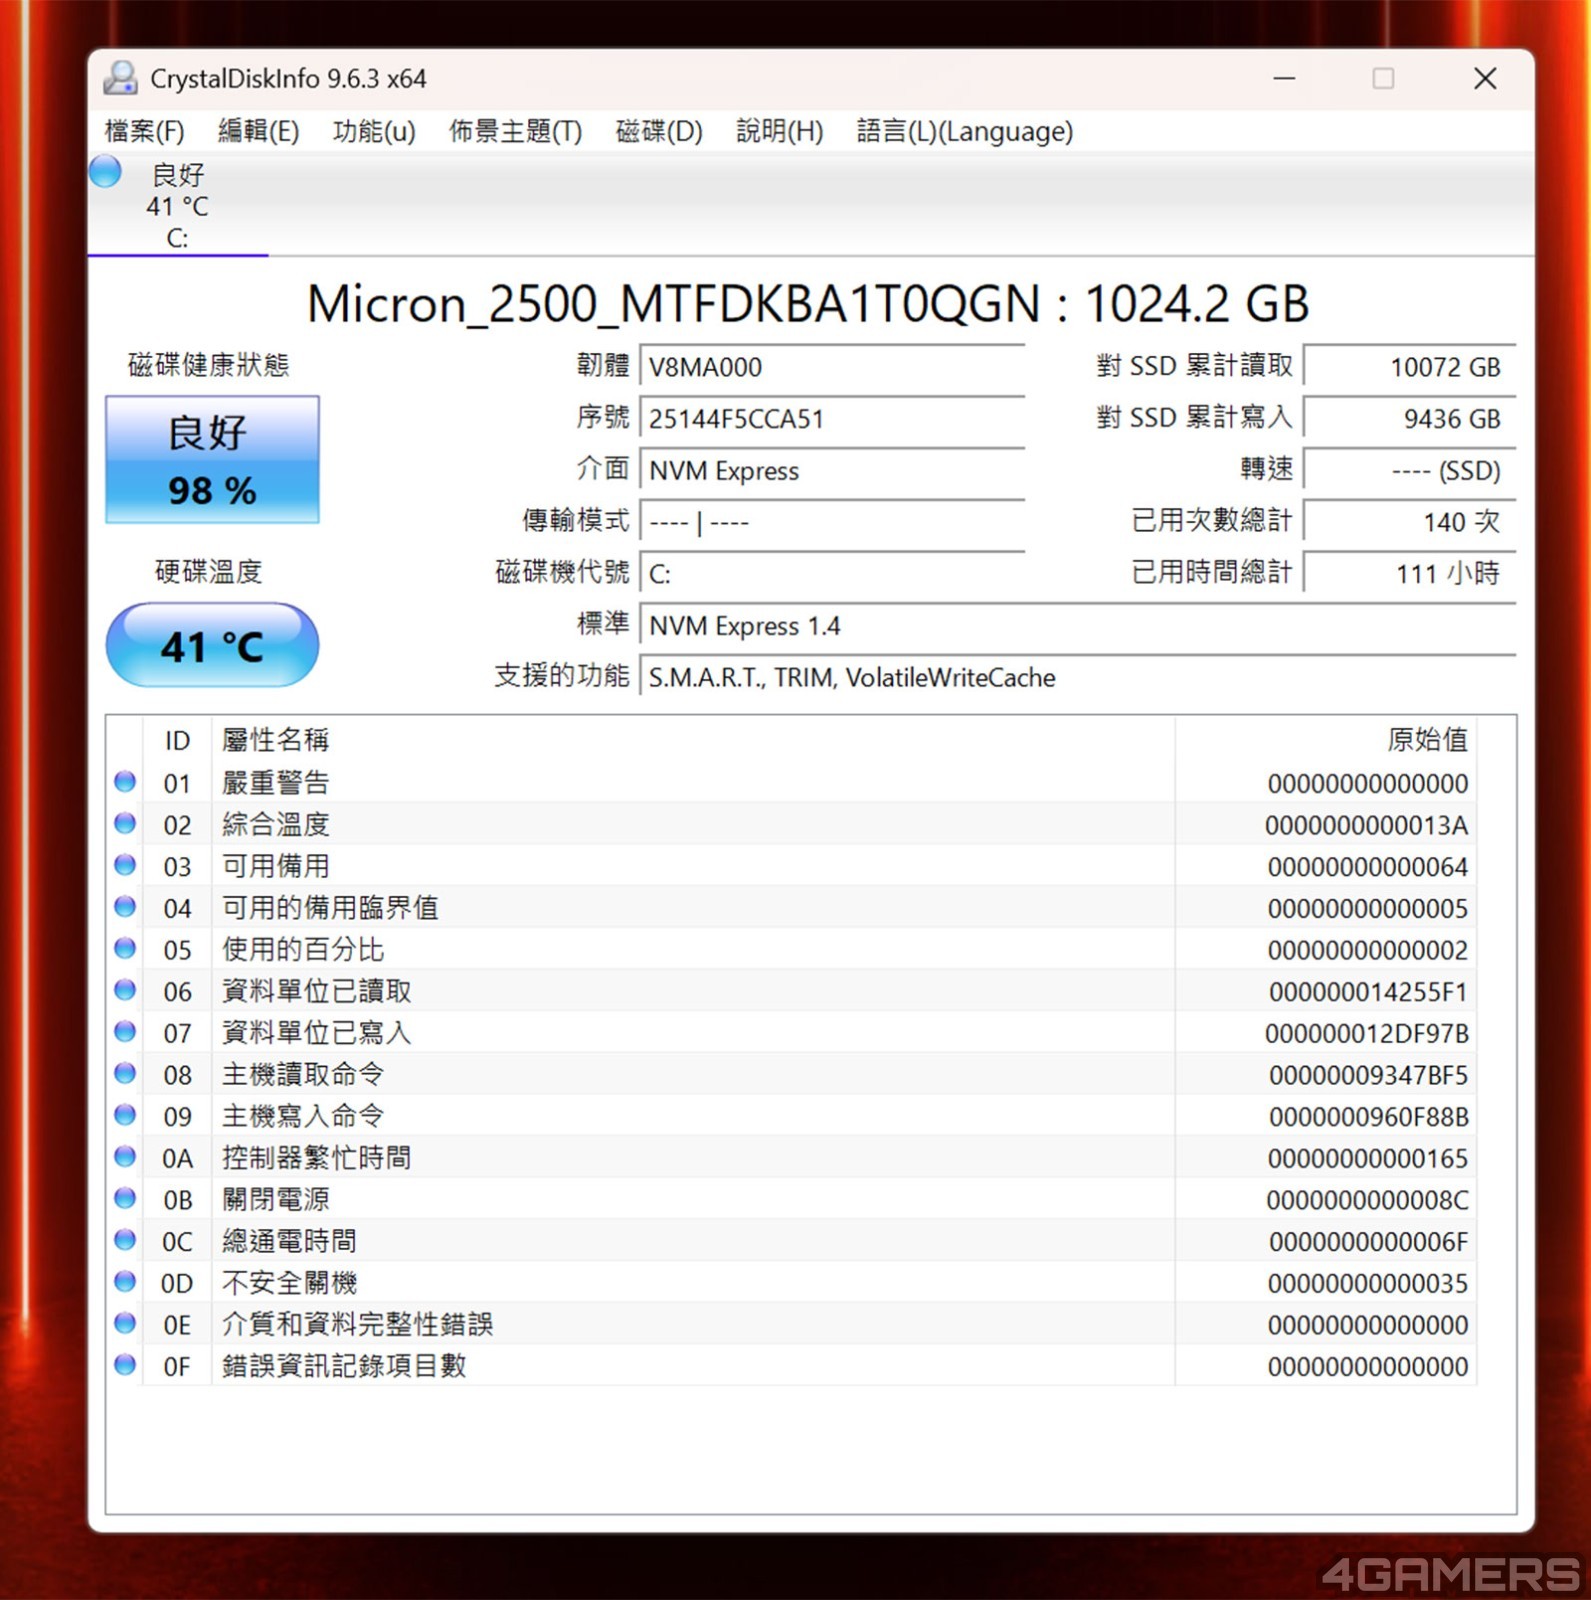Click the 韌體 firmware field V8MA000
The height and width of the screenshot is (1600, 1591).
832,367
